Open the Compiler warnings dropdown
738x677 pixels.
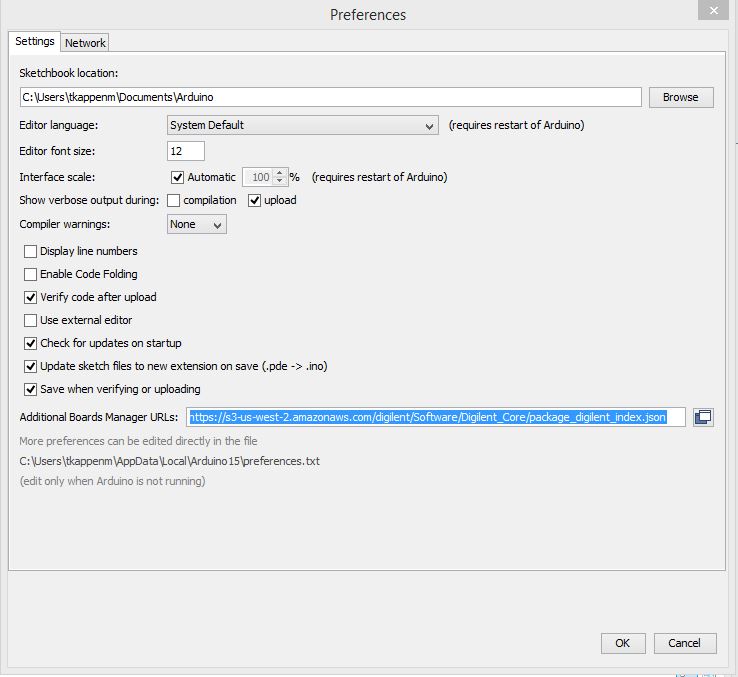197,225
